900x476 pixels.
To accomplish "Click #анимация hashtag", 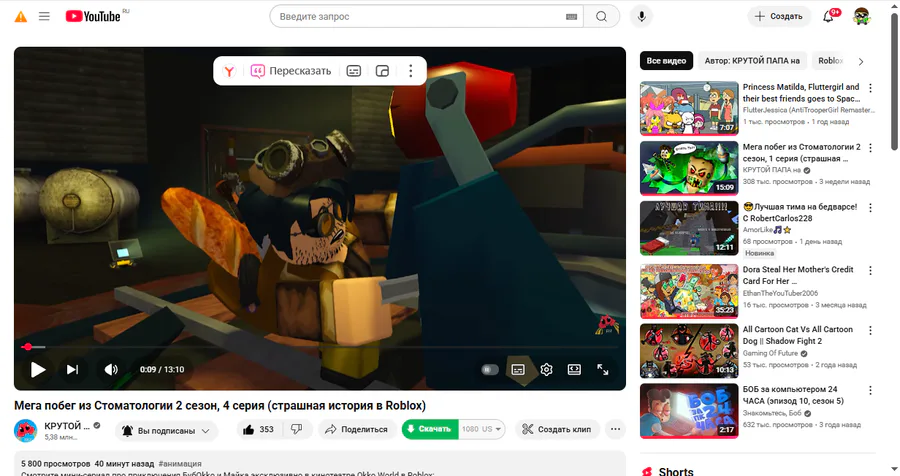I will coord(180,463).
